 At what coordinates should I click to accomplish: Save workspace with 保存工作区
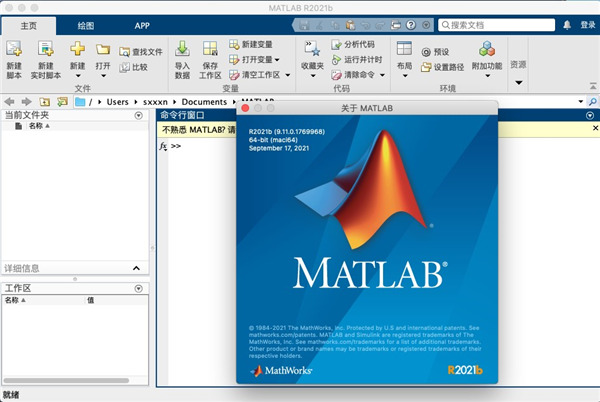[x=210, y=60]
